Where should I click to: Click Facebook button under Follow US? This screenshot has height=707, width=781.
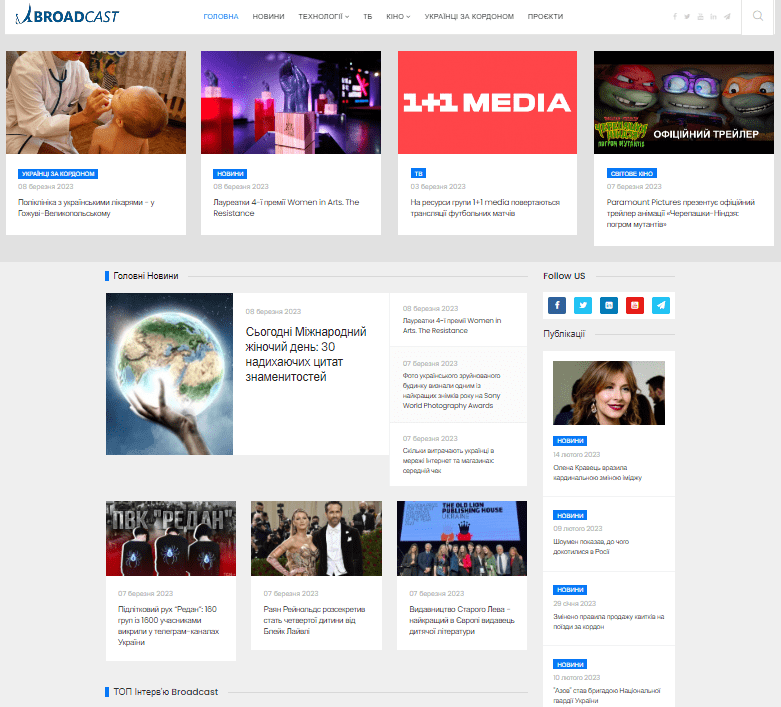557,305
